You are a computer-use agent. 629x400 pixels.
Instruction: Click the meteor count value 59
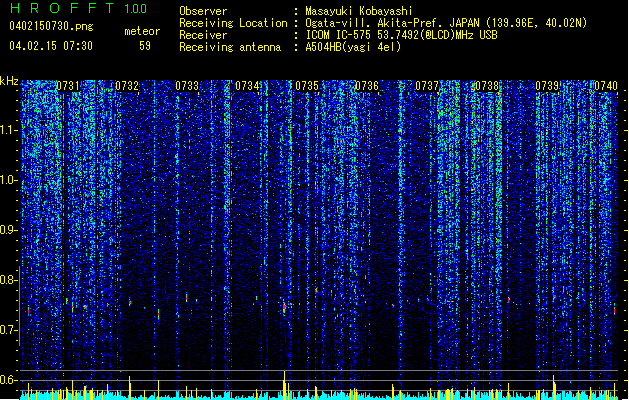click(145, 46)
